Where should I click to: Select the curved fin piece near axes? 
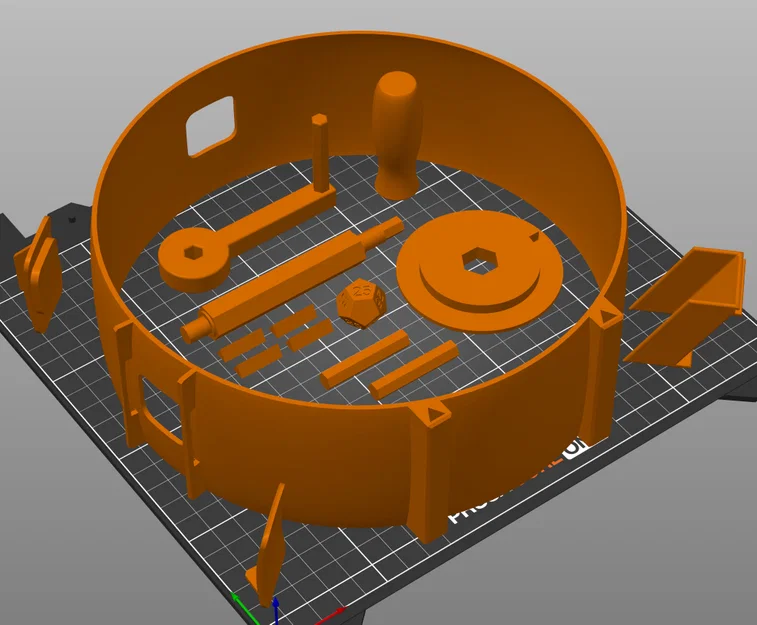[267, 545]
